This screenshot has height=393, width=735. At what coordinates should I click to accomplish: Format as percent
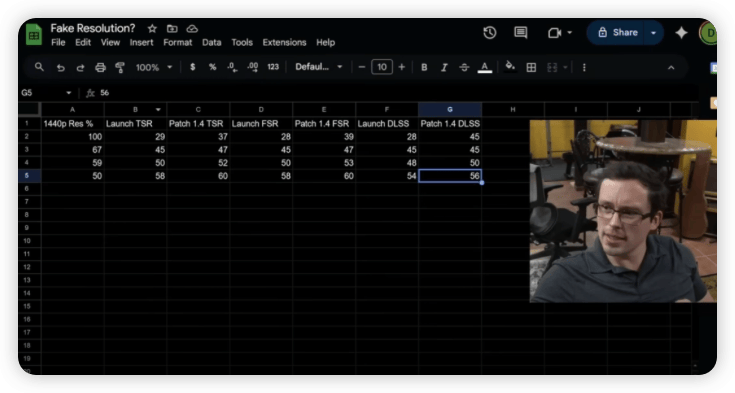point(212,67)
